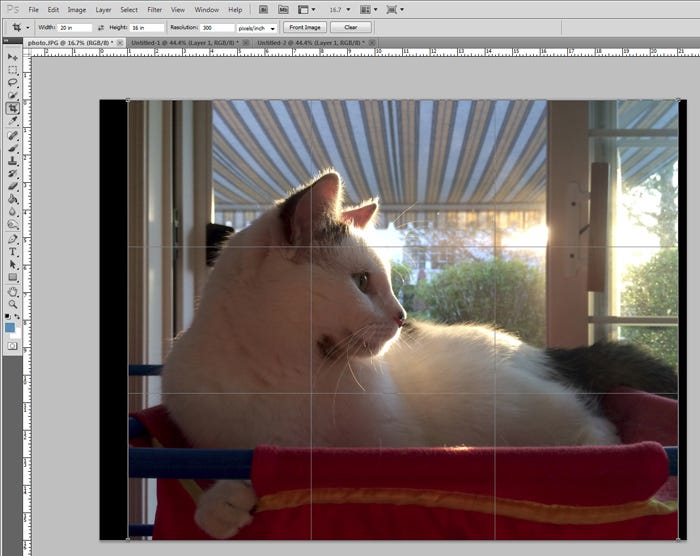Select the Path Selection tool
This screenshot has height=556, width=700.
click(x=12, y=264)
